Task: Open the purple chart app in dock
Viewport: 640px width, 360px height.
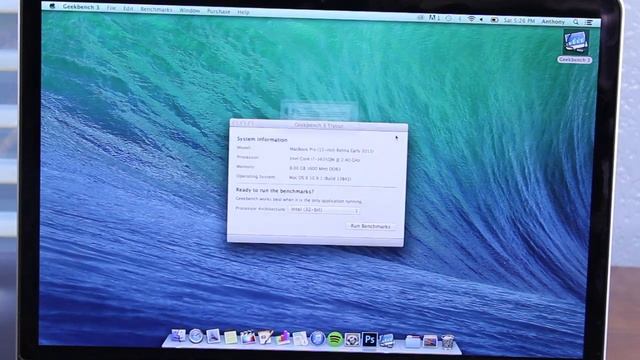Action: click(282, 338)
